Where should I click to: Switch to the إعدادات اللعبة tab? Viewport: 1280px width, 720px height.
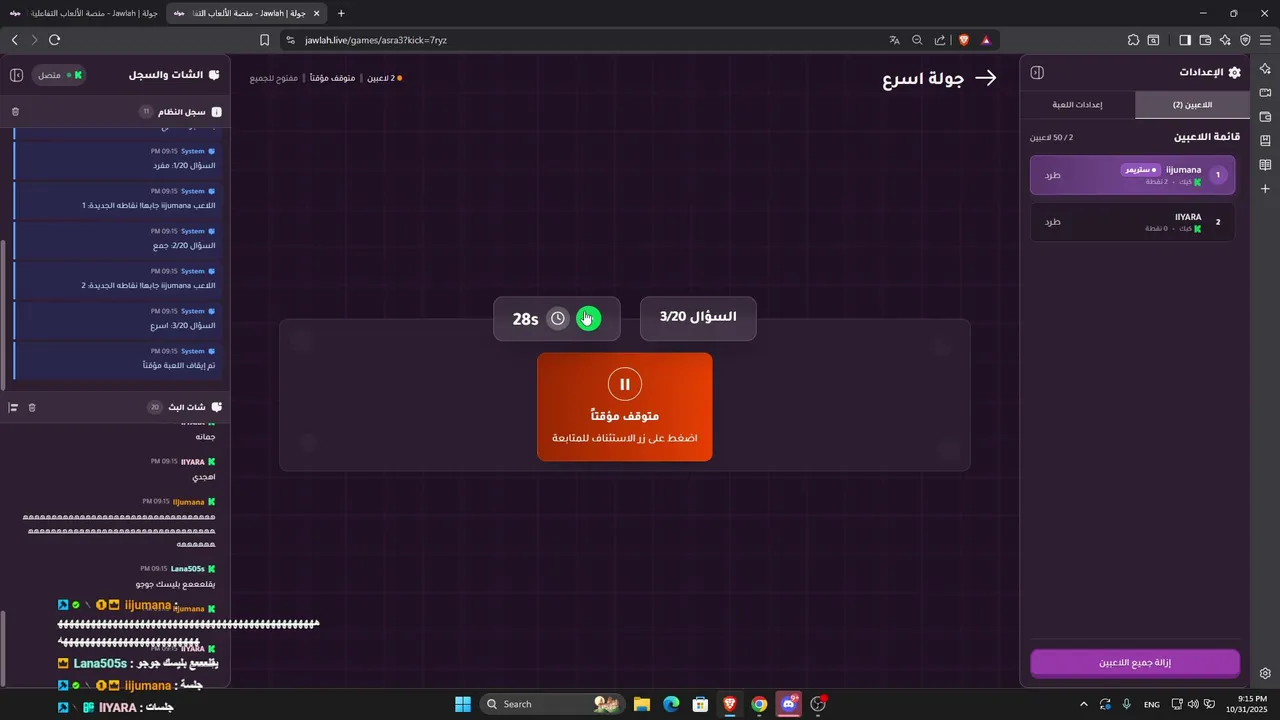coord(1078,105)
